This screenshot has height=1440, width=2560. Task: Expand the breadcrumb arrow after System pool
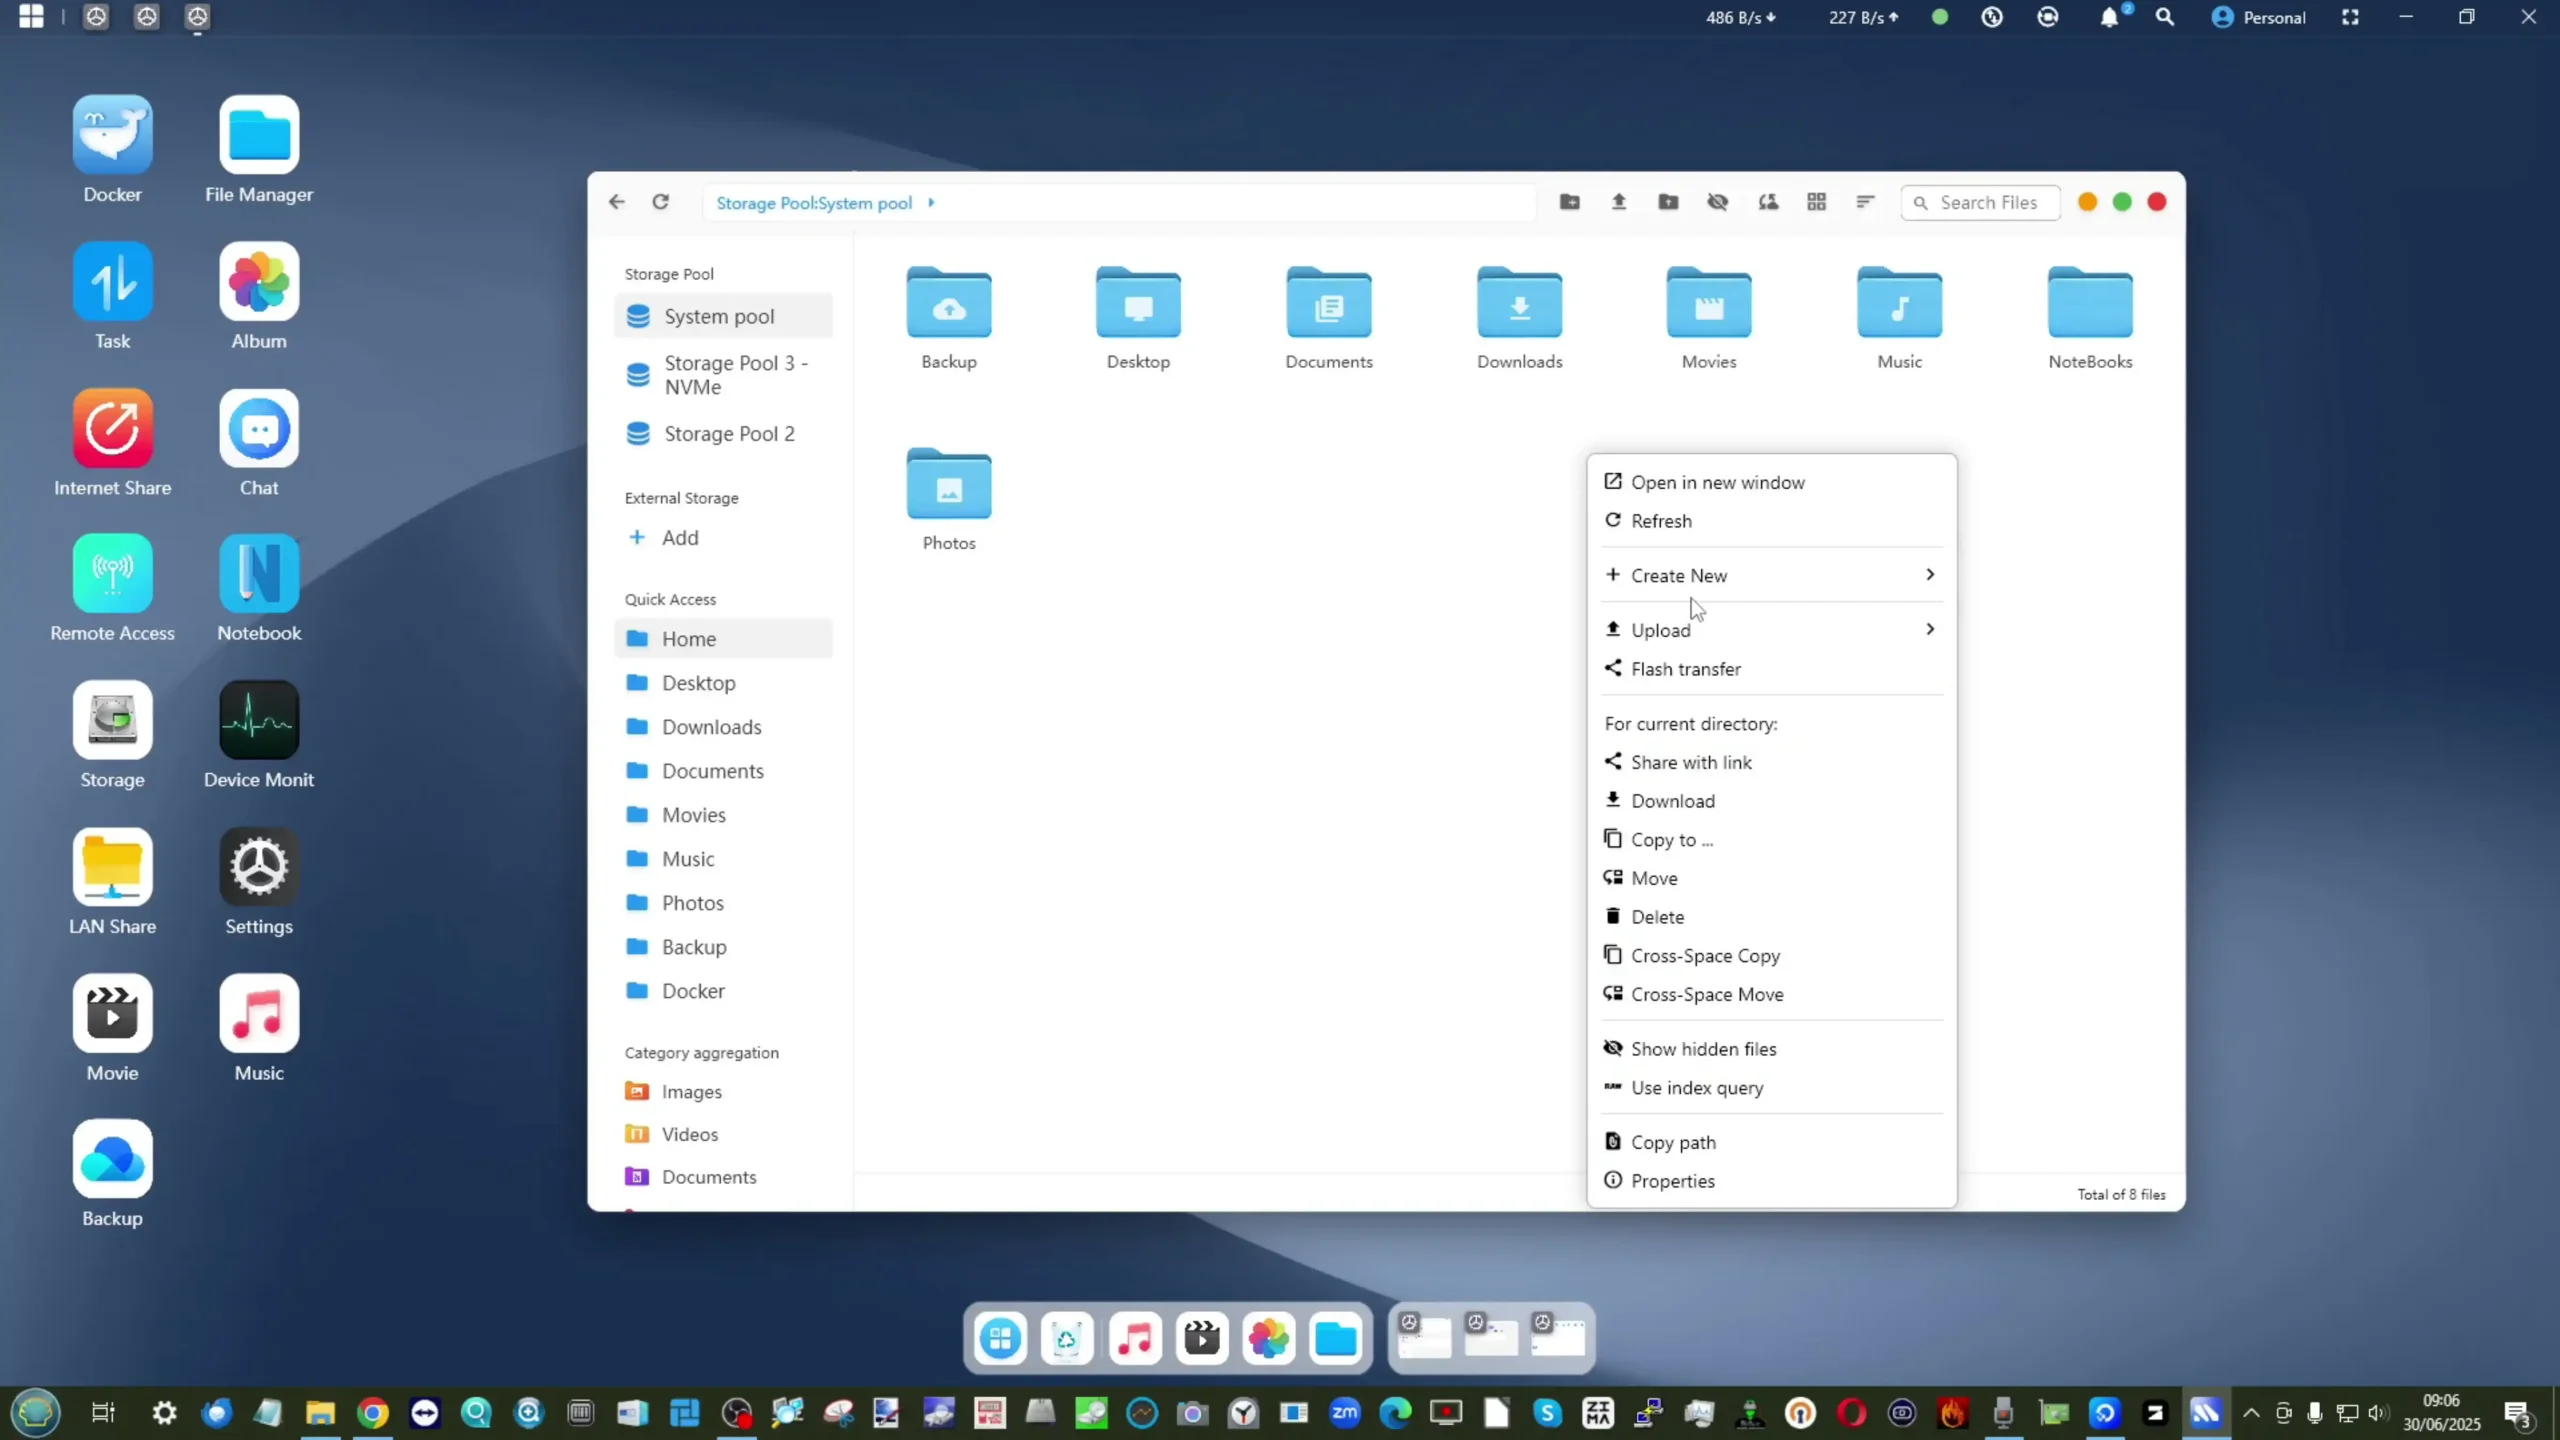point(931,202)
